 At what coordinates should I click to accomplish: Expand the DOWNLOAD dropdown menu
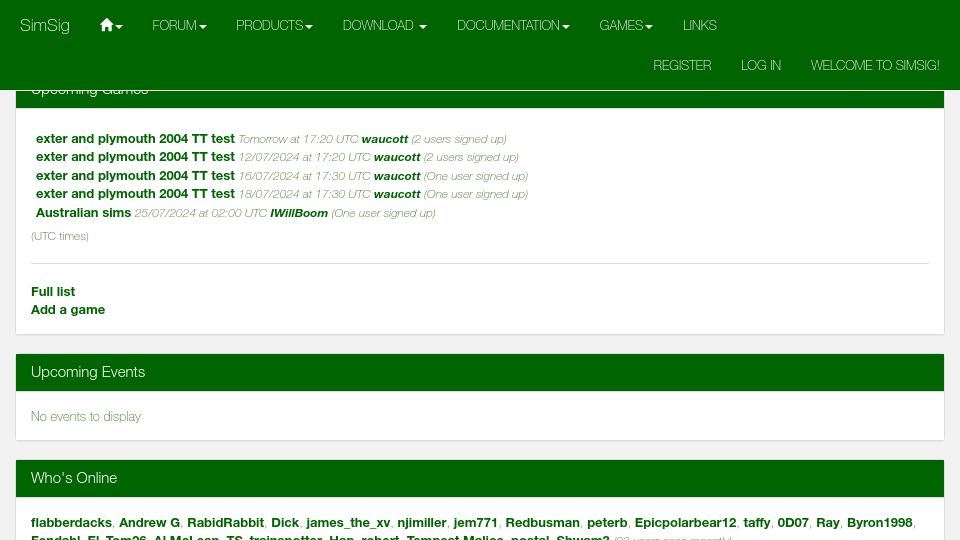pos(384,25)
